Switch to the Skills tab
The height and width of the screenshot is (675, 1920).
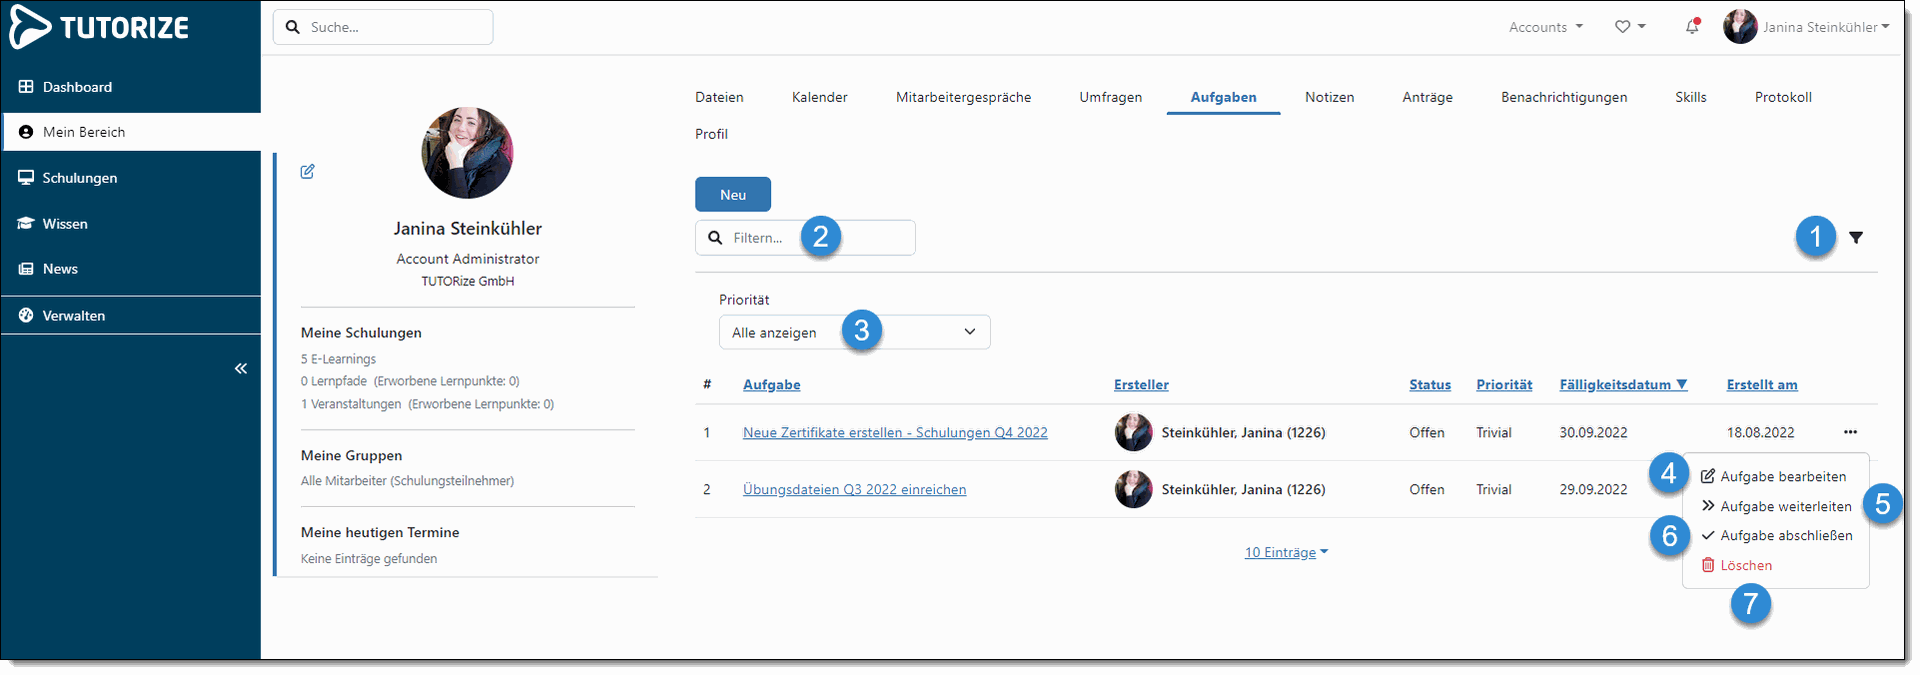[x=1691, y=97]
